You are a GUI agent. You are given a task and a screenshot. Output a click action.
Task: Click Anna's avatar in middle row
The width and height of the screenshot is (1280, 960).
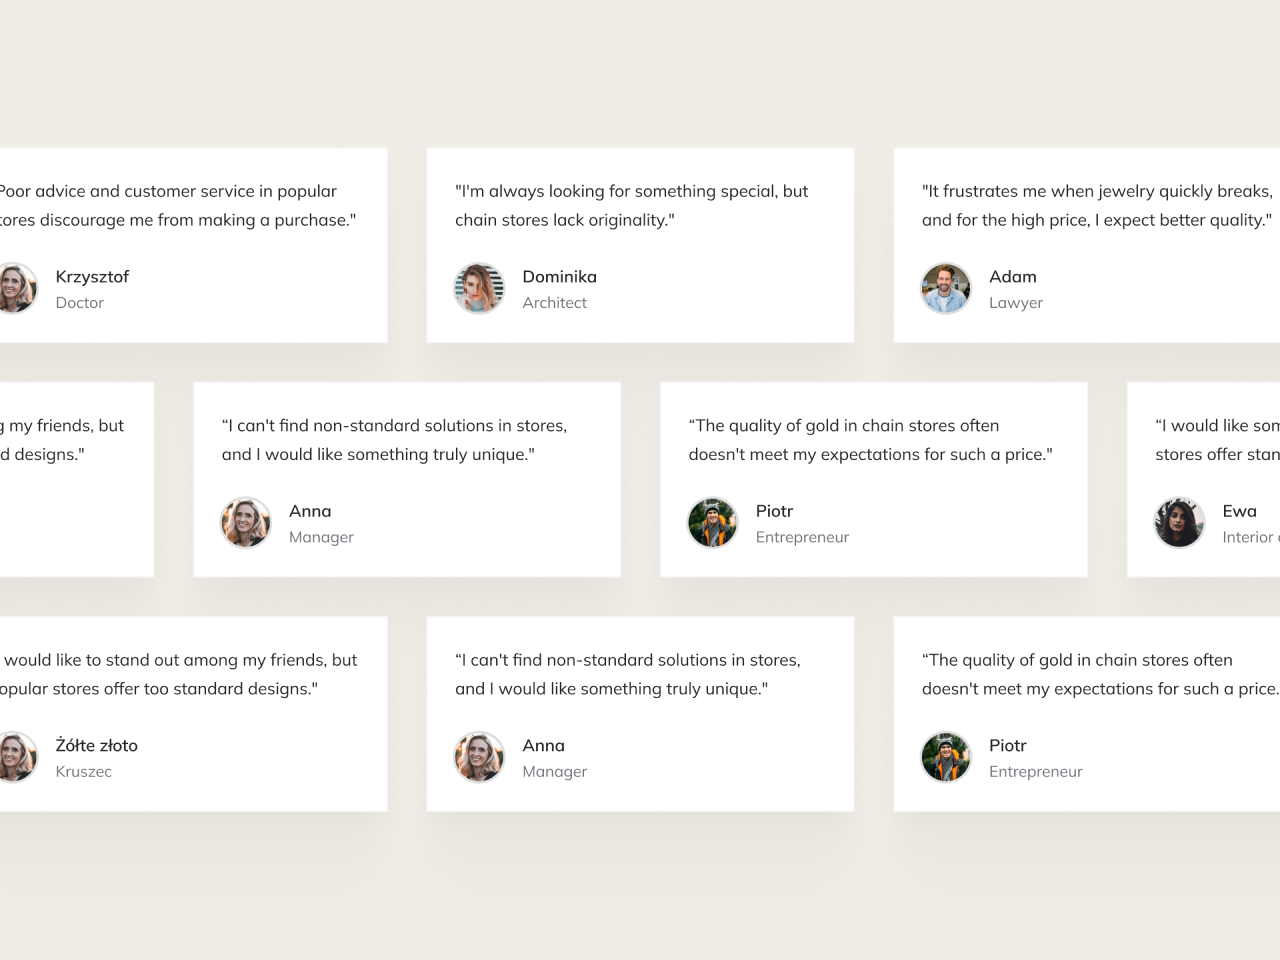[x=246, y=523]
